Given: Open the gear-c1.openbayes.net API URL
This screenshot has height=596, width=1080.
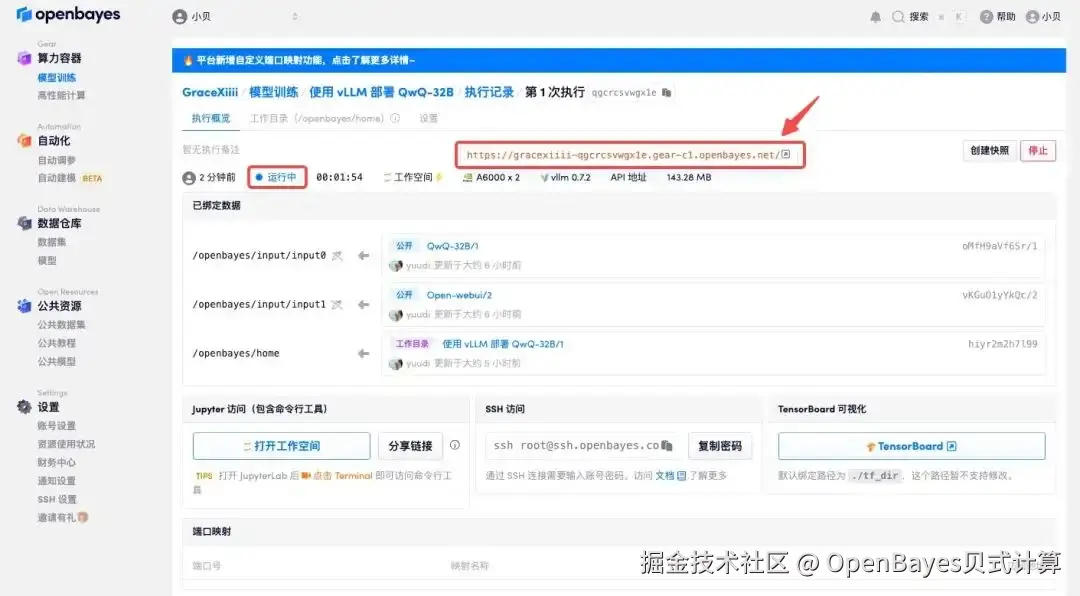Looking at the screenshot, I should coord(623,155).
